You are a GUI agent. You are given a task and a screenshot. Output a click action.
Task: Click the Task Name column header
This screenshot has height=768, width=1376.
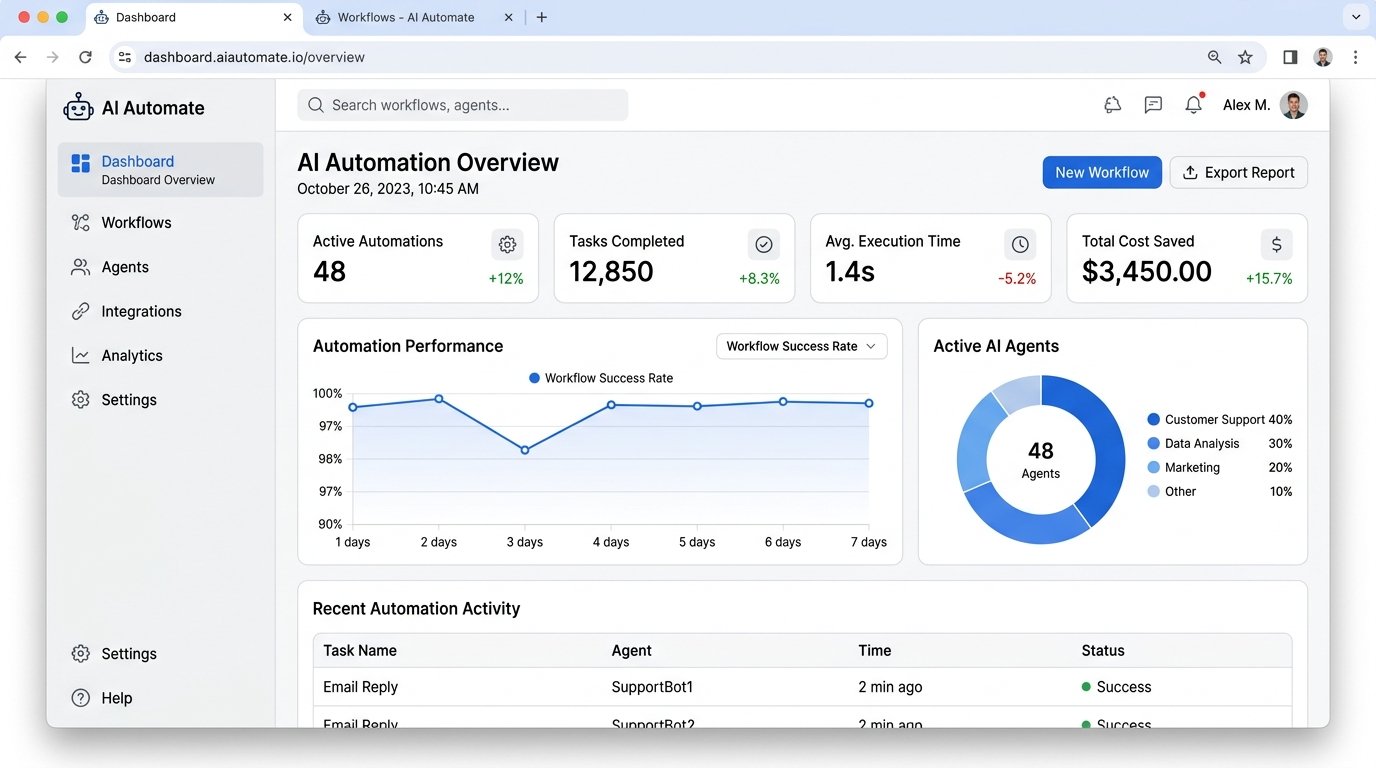pyautogui.click(x=360, y=650)
